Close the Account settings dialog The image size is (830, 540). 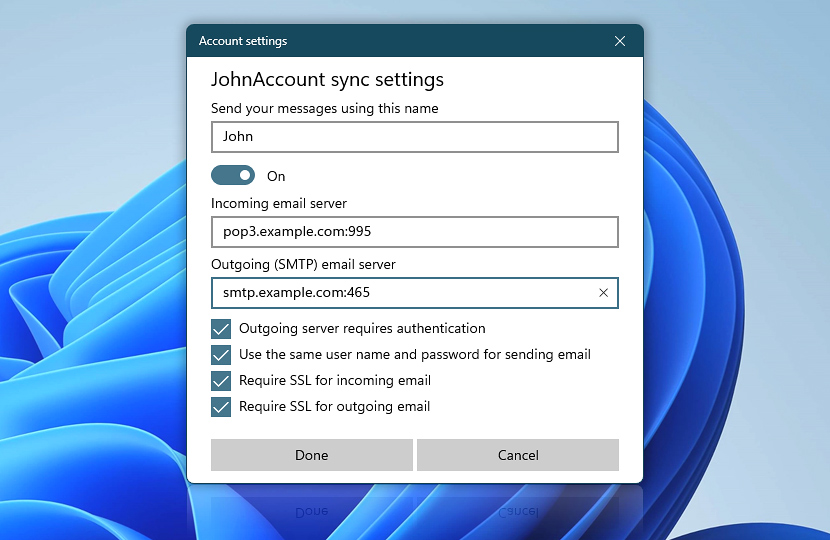(x=620, y=41)
